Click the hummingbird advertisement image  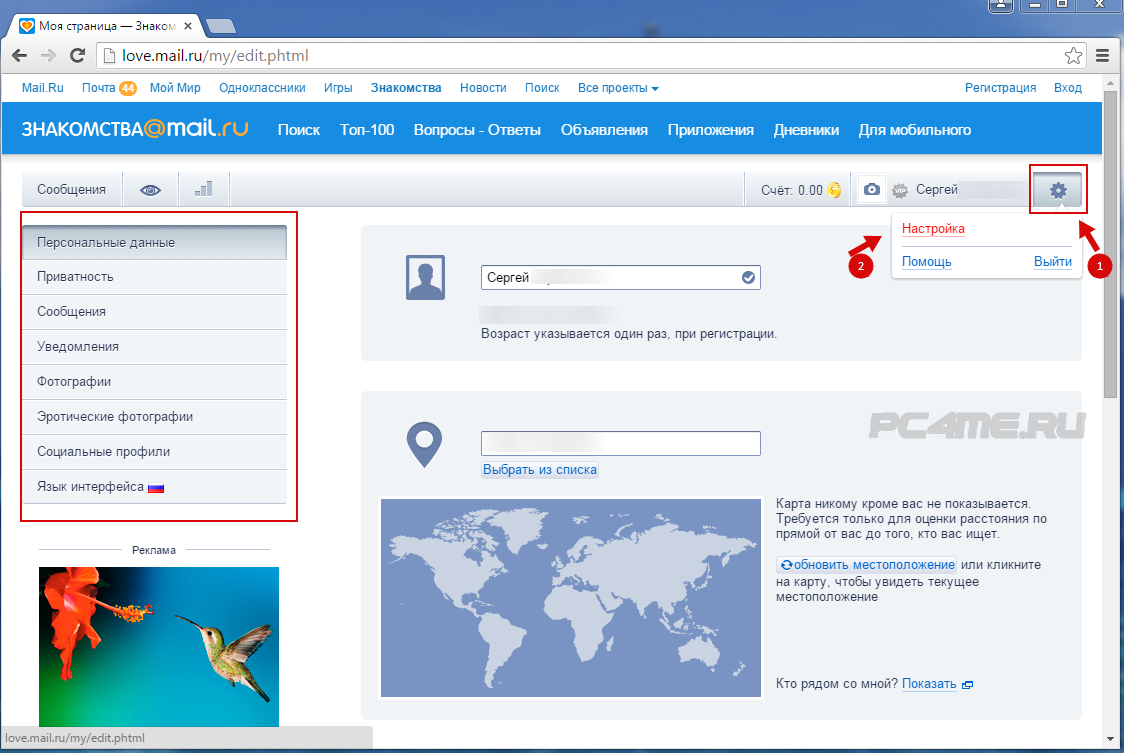click(x=158, y=646)
